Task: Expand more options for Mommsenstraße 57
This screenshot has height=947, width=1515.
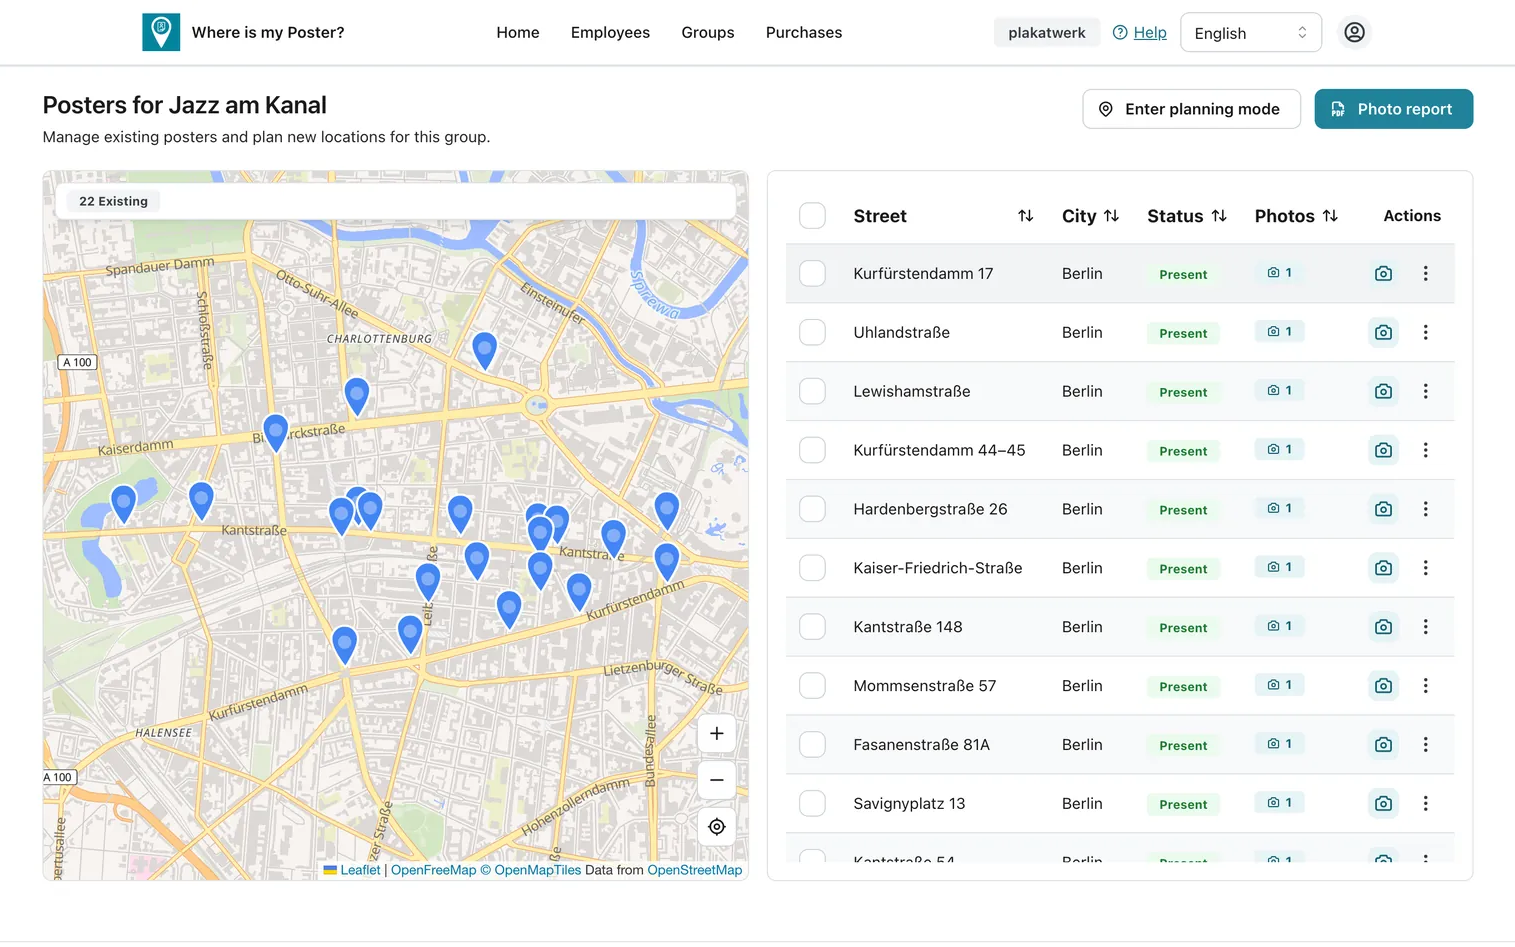Action: pos(1425,685)
